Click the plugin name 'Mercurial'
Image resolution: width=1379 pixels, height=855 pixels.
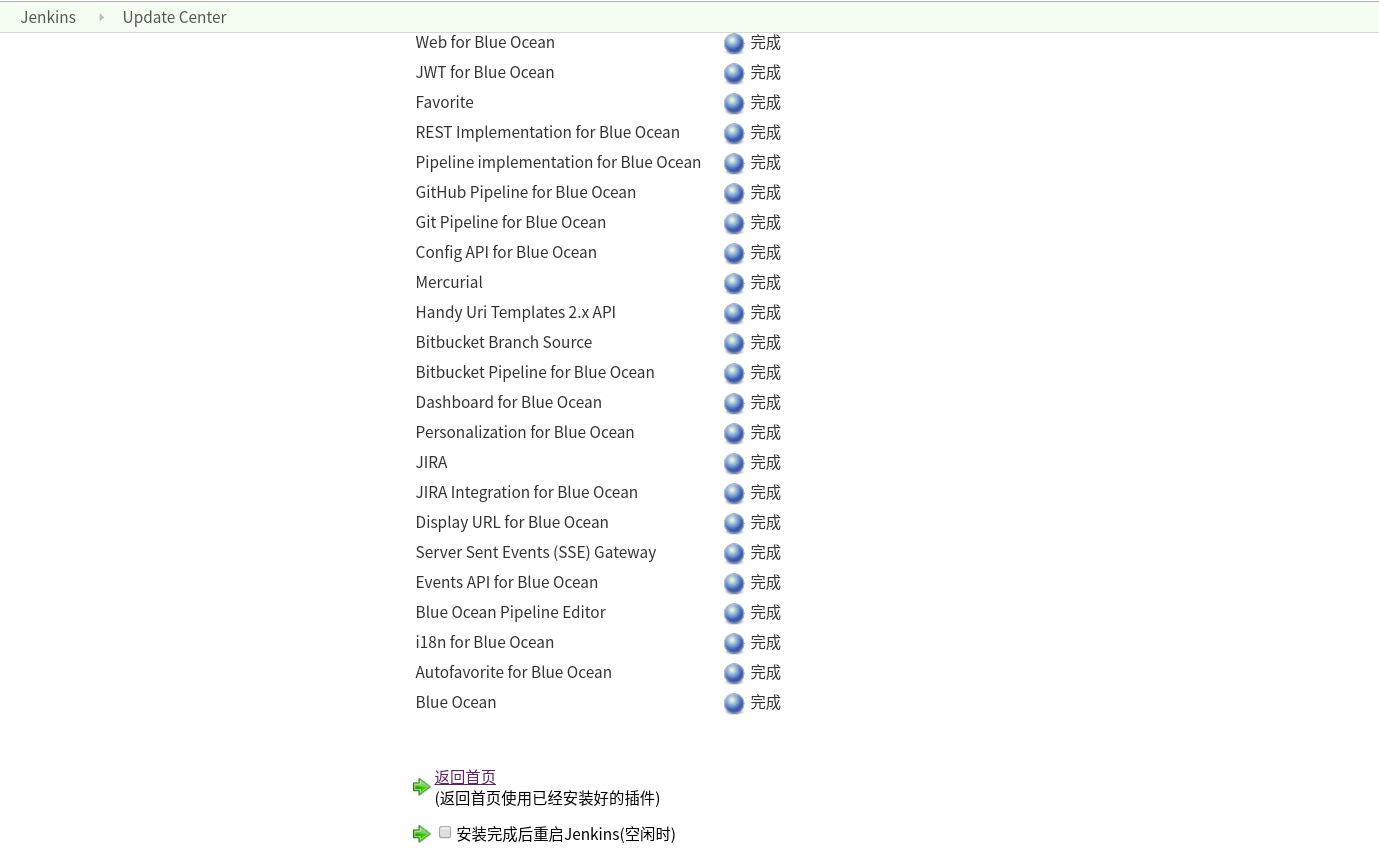coord(449,282)
